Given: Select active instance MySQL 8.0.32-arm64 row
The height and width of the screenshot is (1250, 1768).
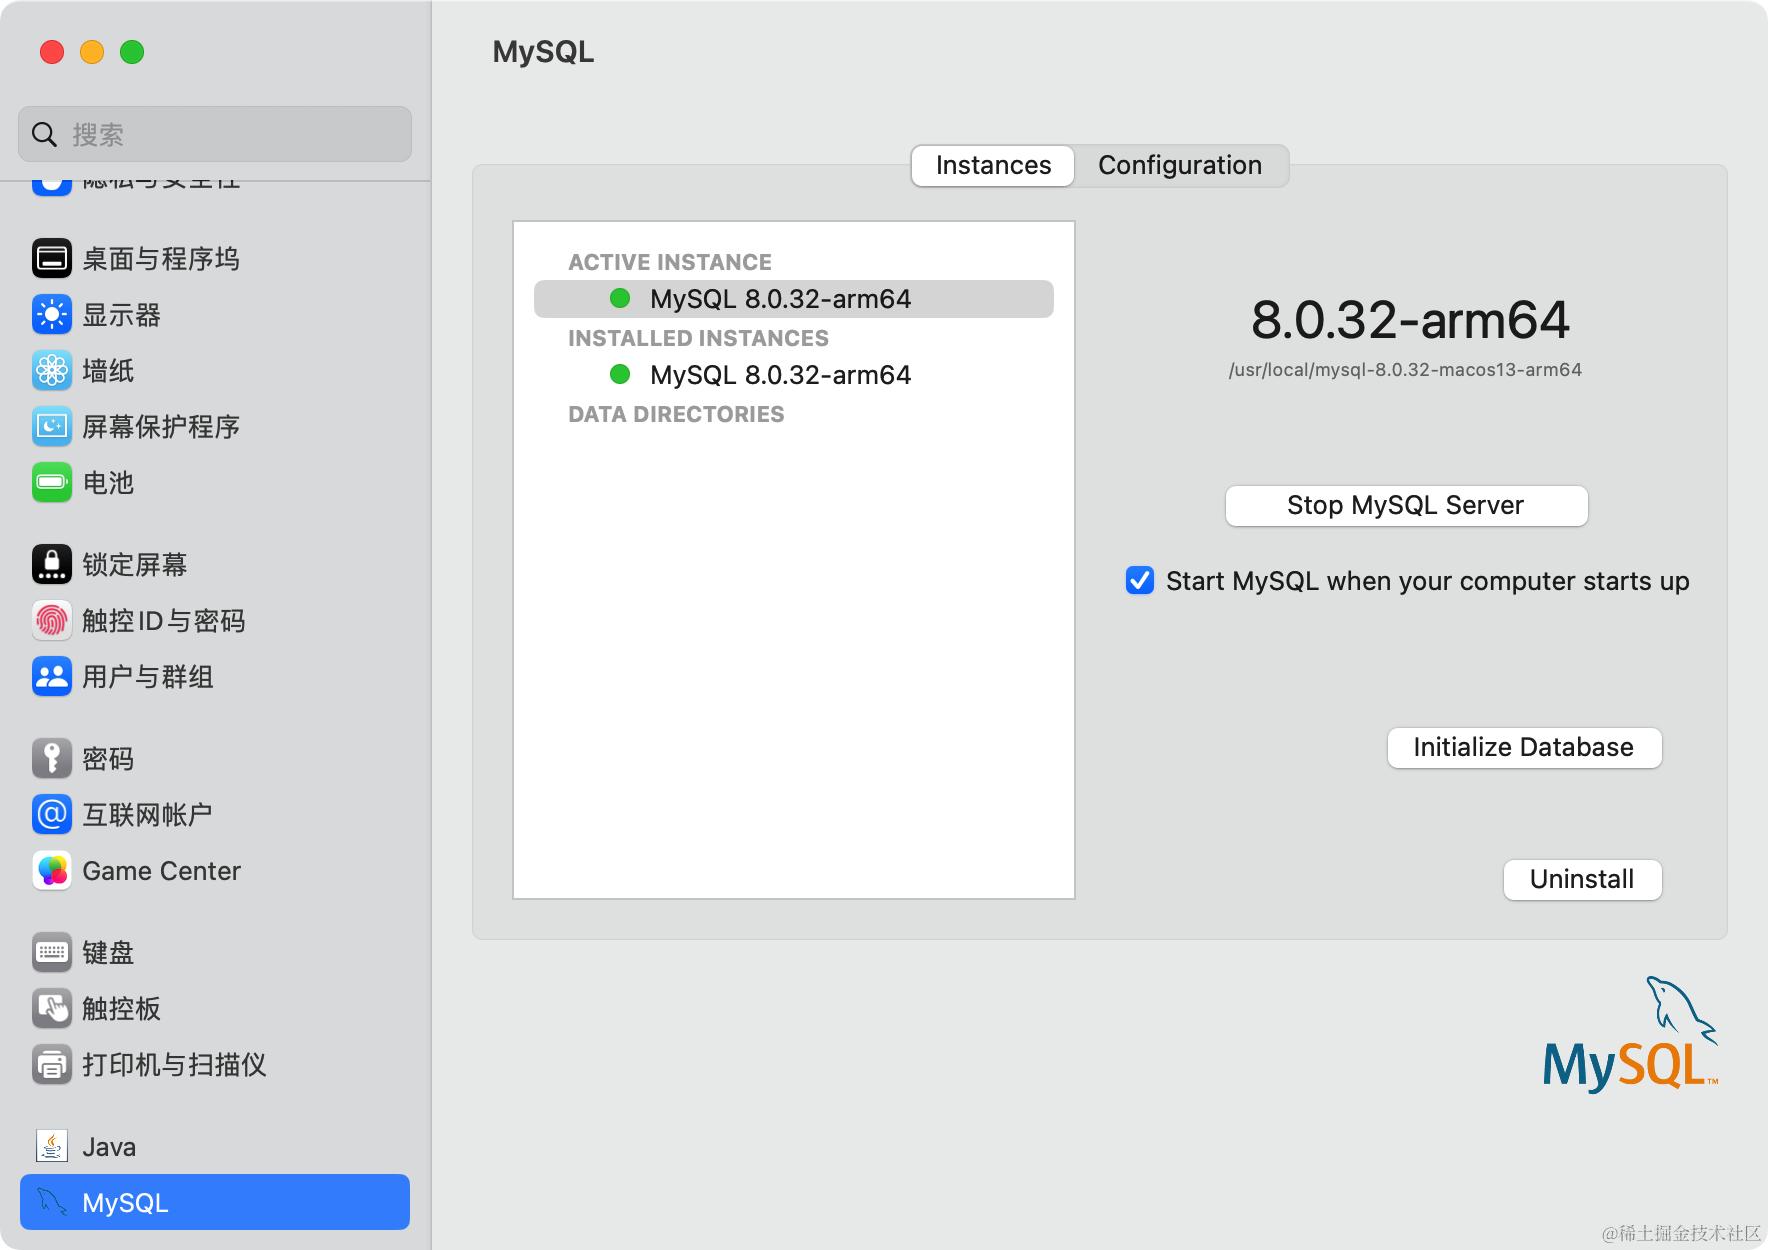Looking at the screenshot, I should [794, 299].
